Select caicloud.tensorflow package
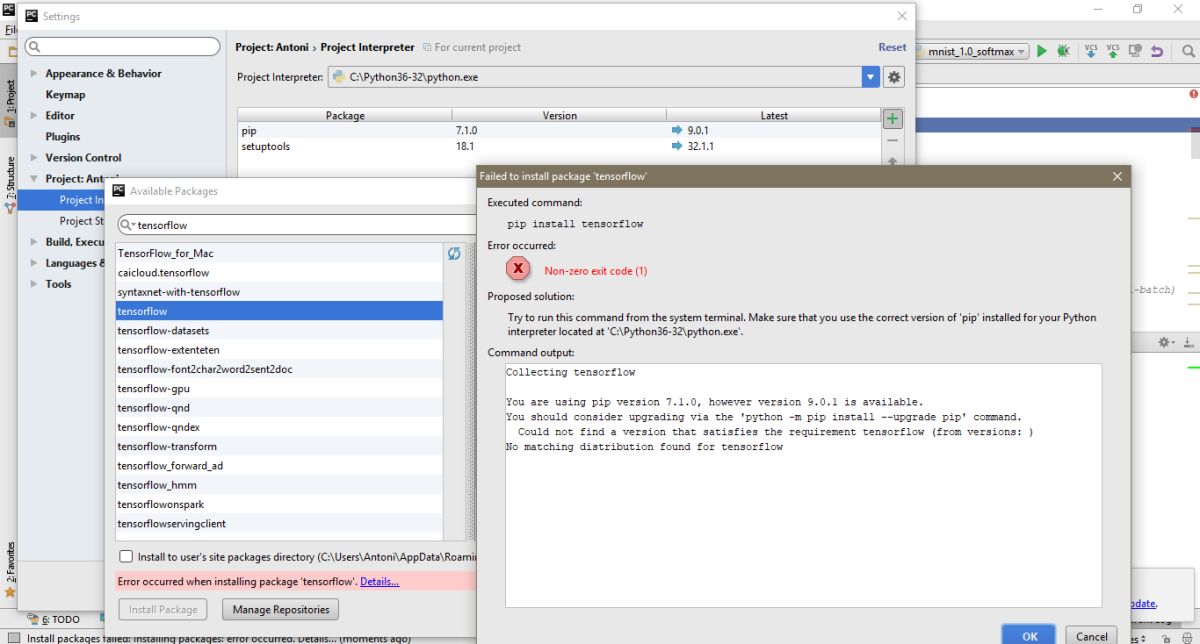Screen dimensions: 1200x644 click(279, 272)
